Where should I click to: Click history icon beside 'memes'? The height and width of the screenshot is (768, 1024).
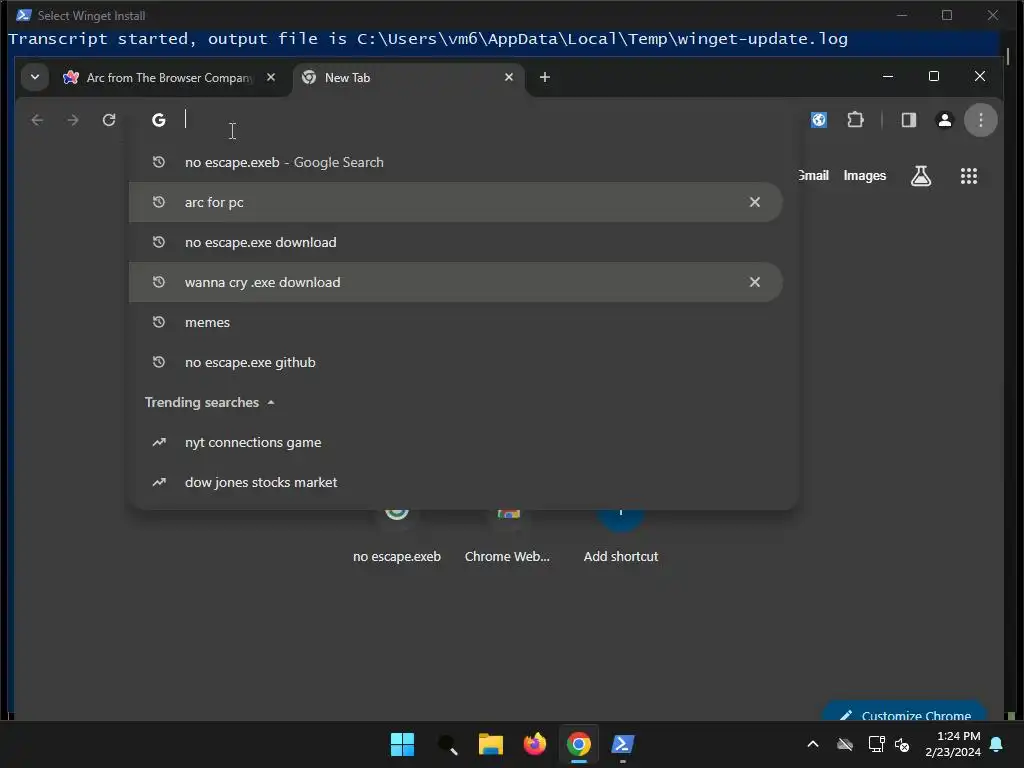coord(159,322)
